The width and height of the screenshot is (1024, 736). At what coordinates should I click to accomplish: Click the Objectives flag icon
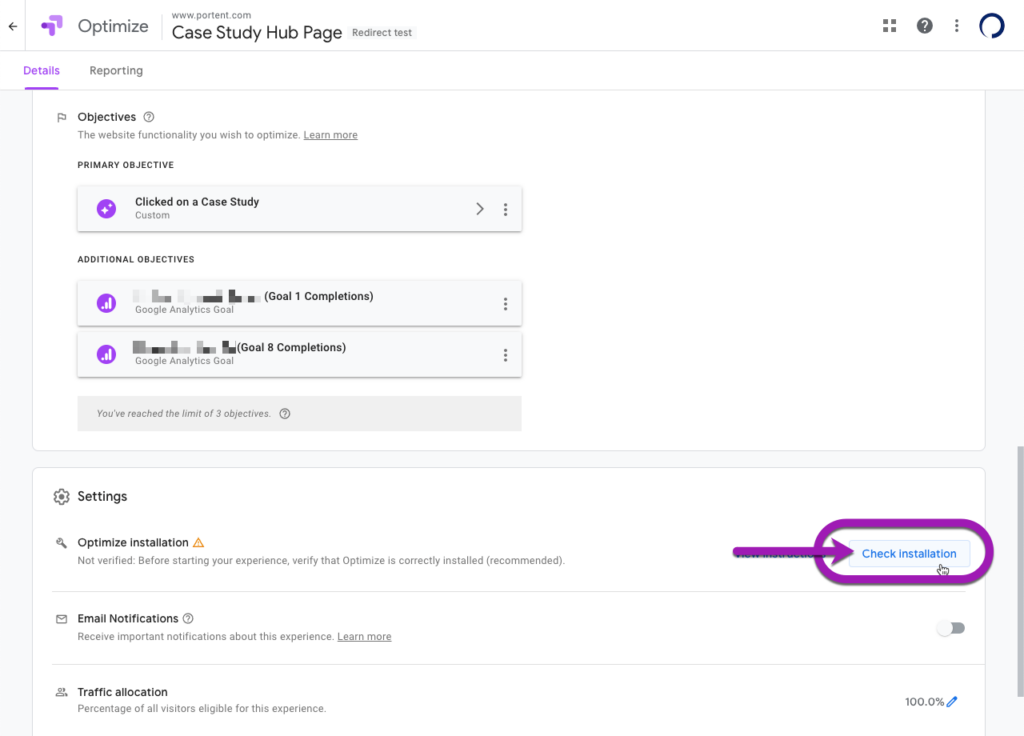pos(61,118)
